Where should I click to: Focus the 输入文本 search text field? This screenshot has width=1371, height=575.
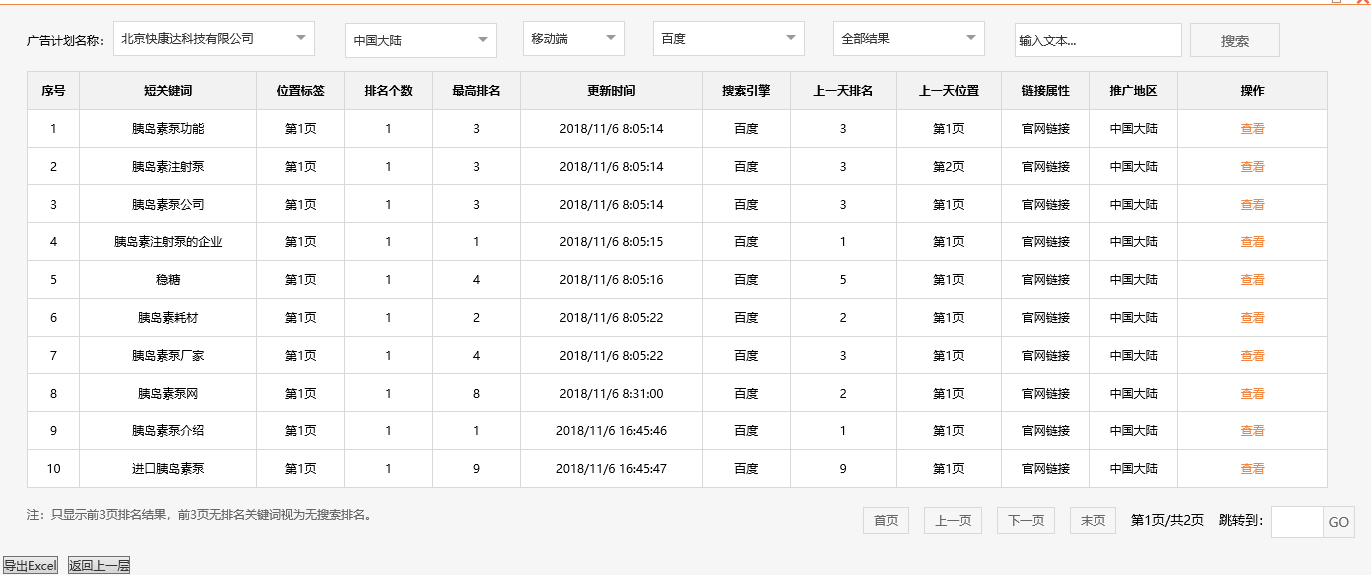pyautogui.click(x=1098, y=40)
